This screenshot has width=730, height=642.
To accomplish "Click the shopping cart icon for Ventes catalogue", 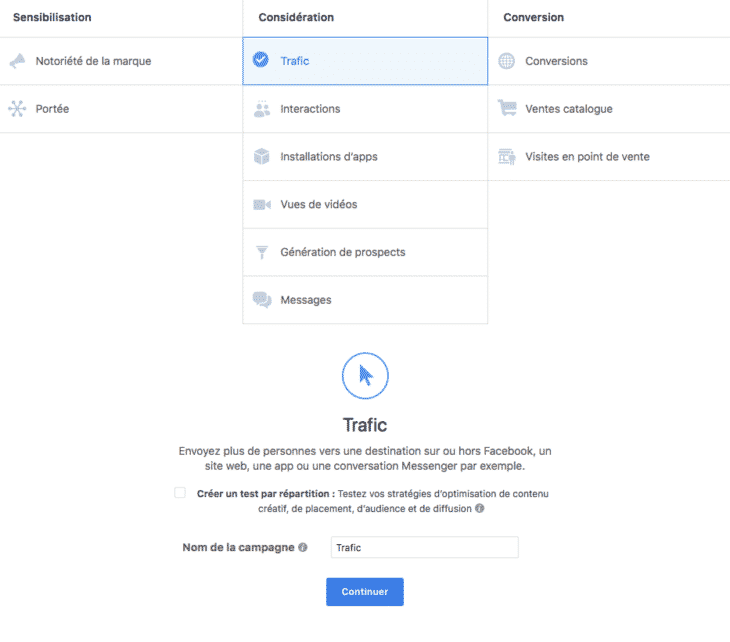I will [x=507, y=109].
